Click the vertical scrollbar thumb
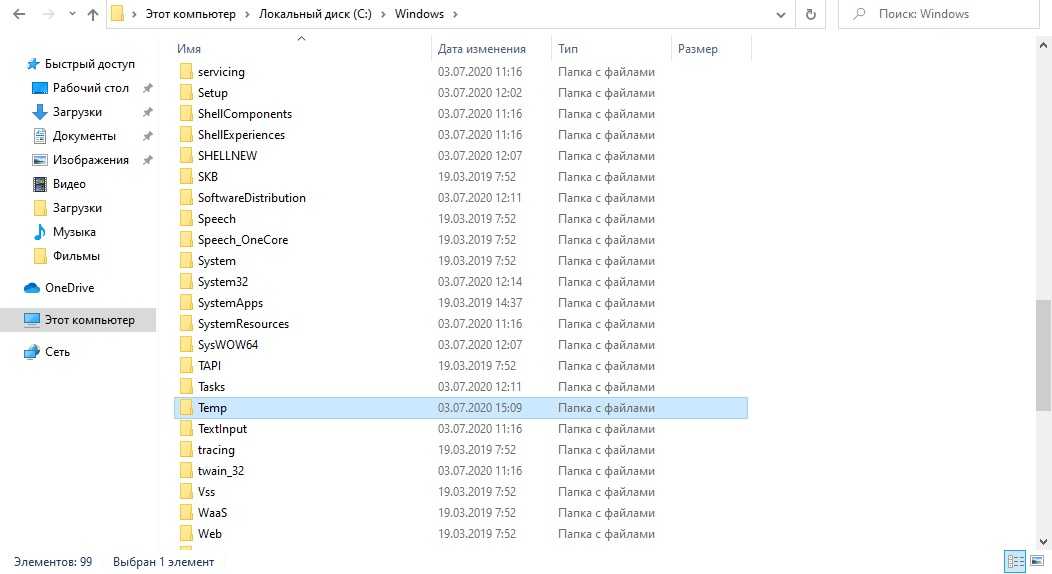 [x=1043, y=355]
